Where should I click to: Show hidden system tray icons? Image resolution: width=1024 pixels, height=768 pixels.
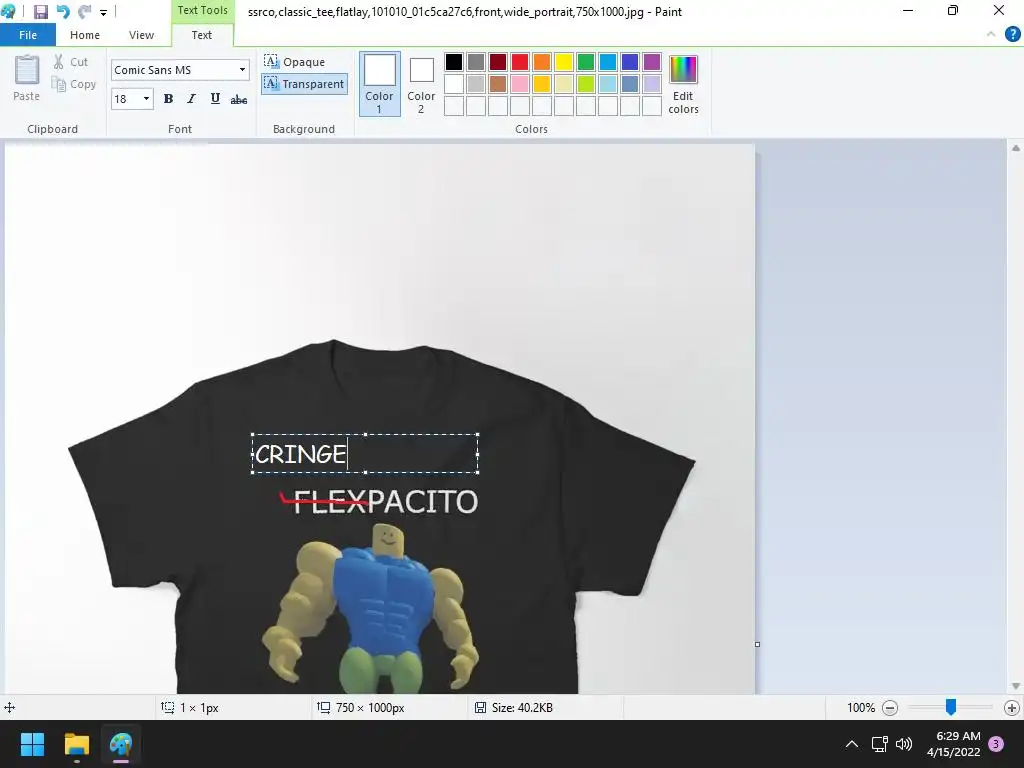(852, 744)
